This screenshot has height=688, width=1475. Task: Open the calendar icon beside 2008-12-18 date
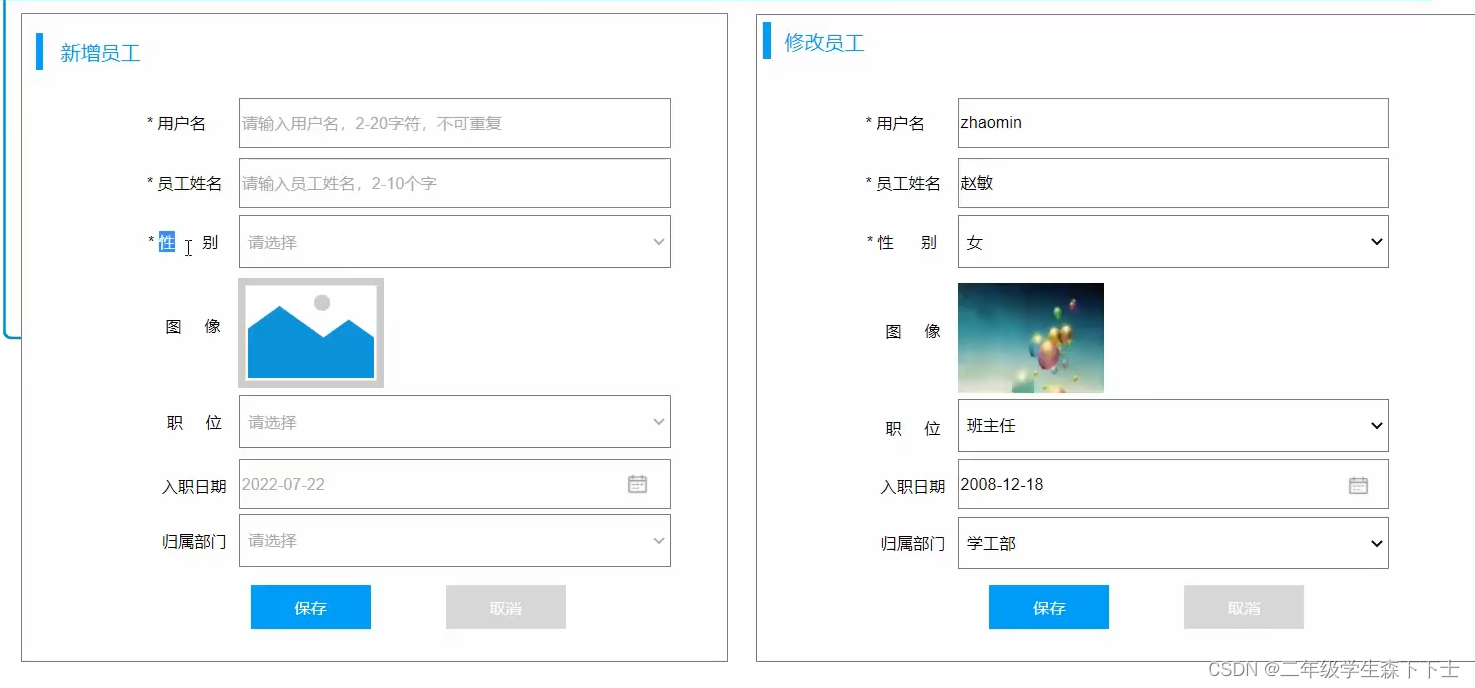1357,484
